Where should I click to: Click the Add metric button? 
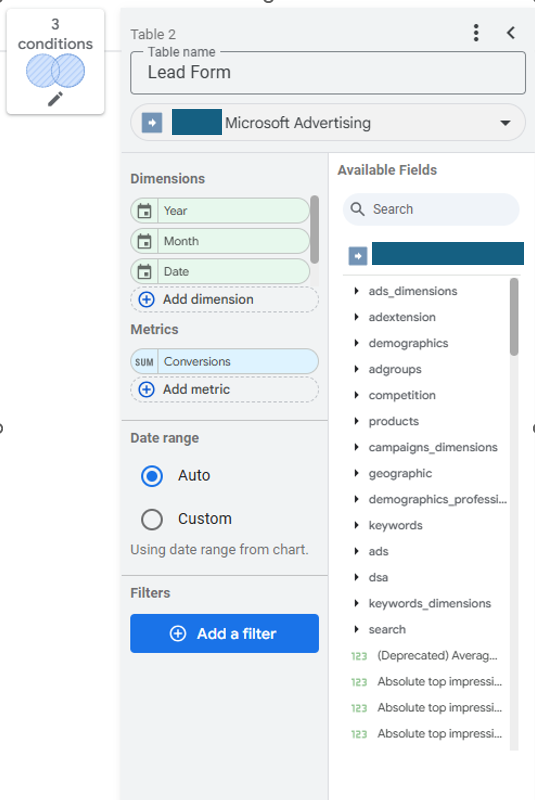(x=224, y=390)
